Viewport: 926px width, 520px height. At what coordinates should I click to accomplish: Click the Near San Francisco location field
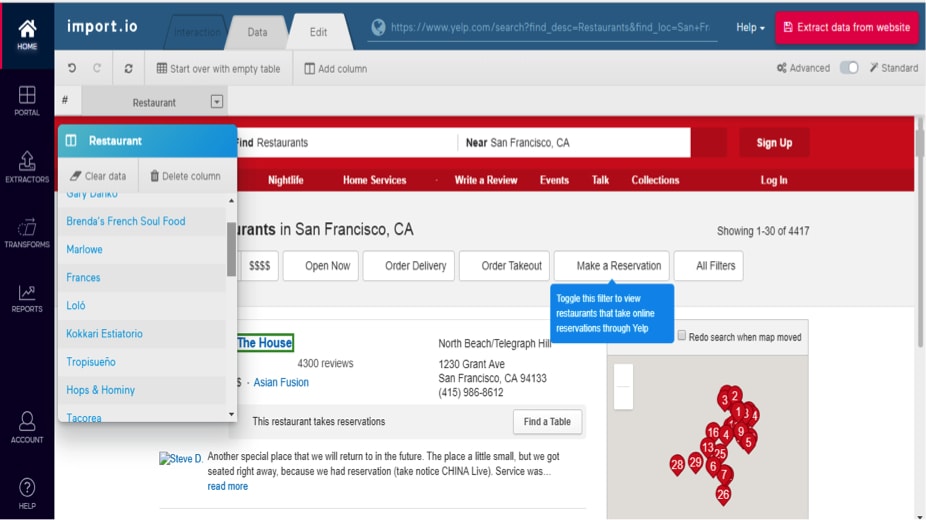pos(574,142)
